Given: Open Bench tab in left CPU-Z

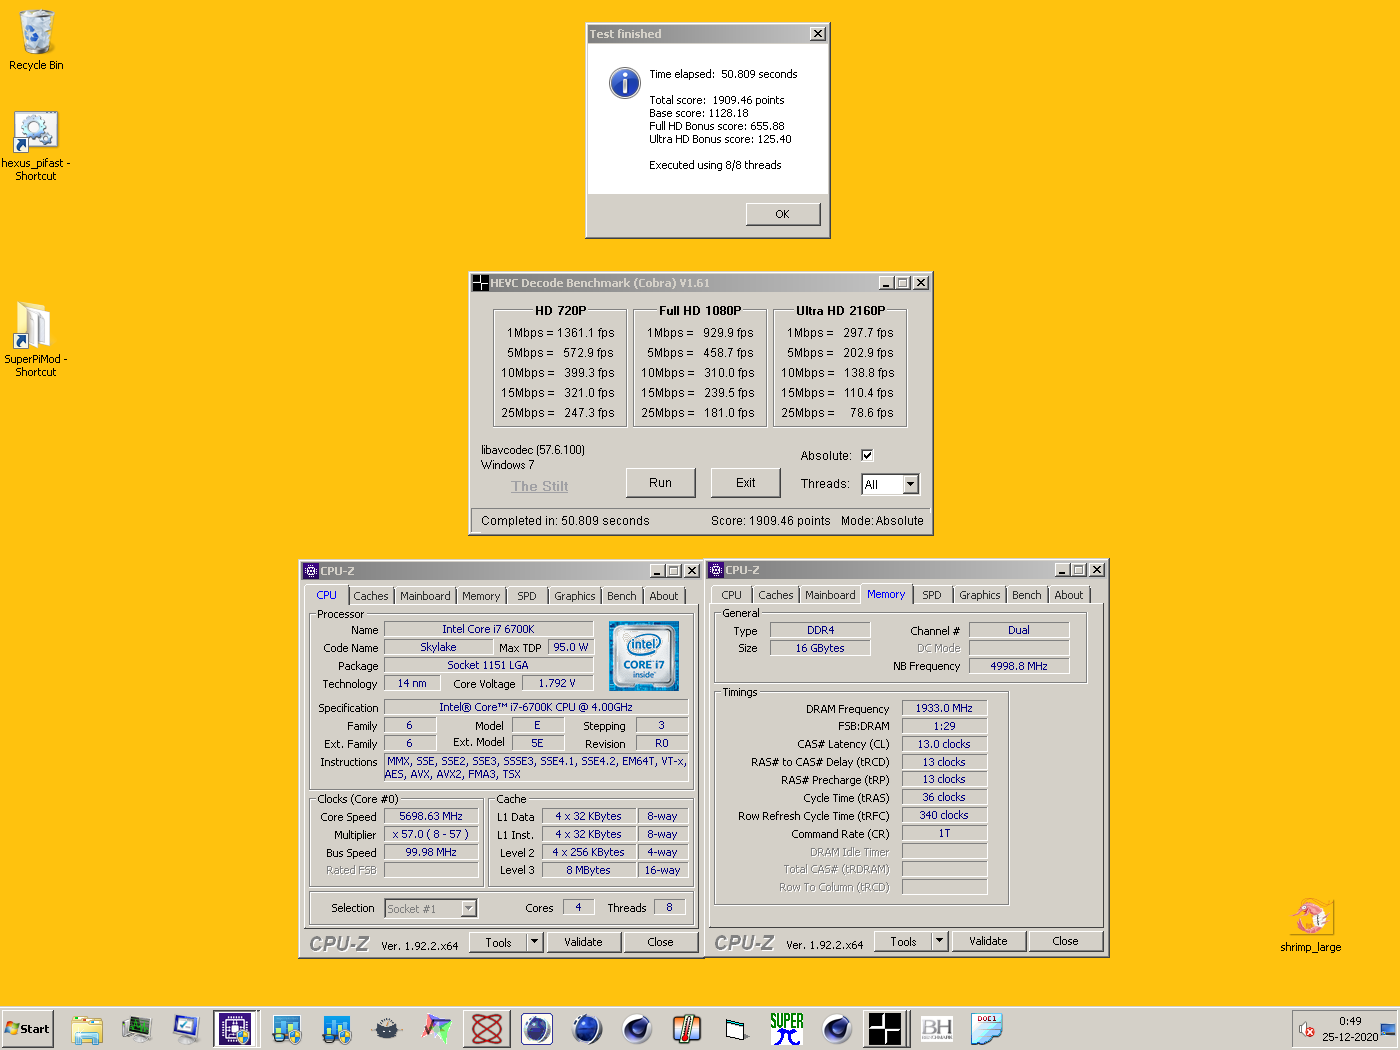Looking at the screenshot, I should pos(622,596).
